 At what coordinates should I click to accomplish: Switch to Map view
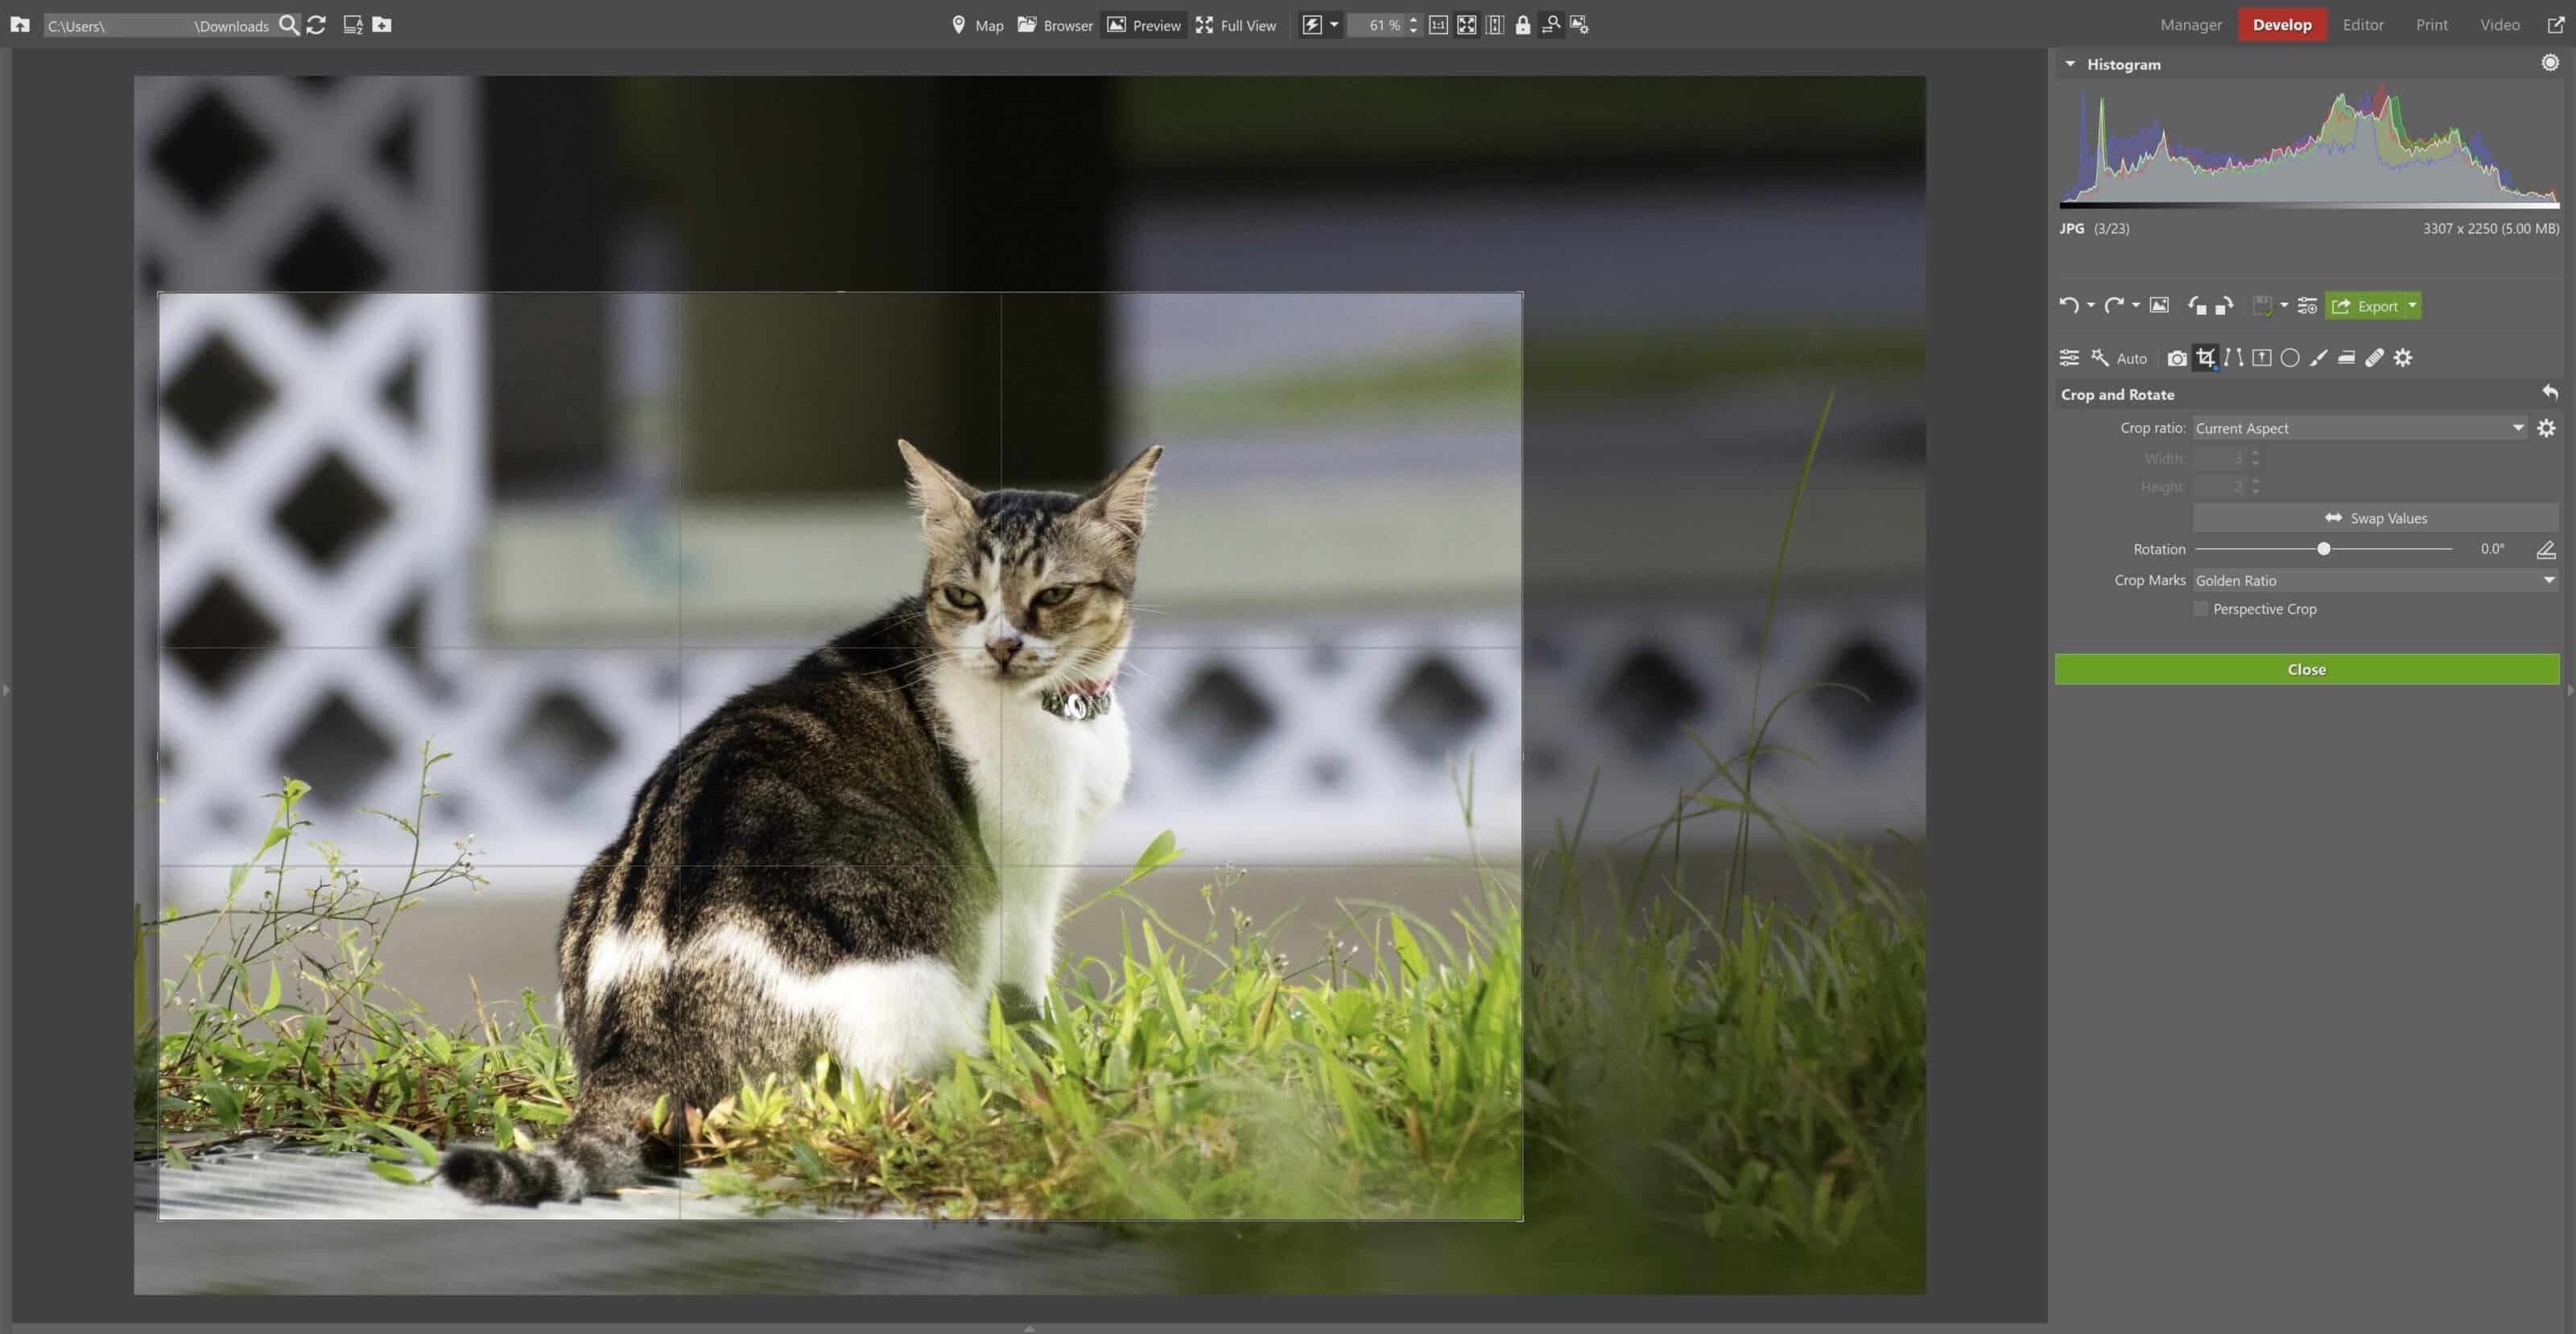pos(977,25)
